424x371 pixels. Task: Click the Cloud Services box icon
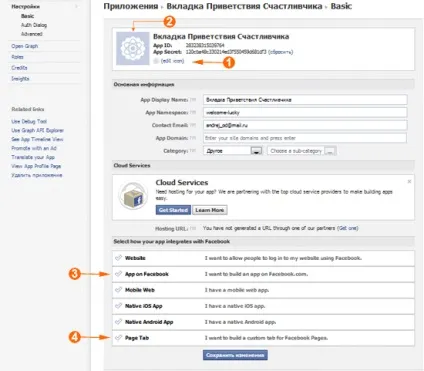coord(133,196)
